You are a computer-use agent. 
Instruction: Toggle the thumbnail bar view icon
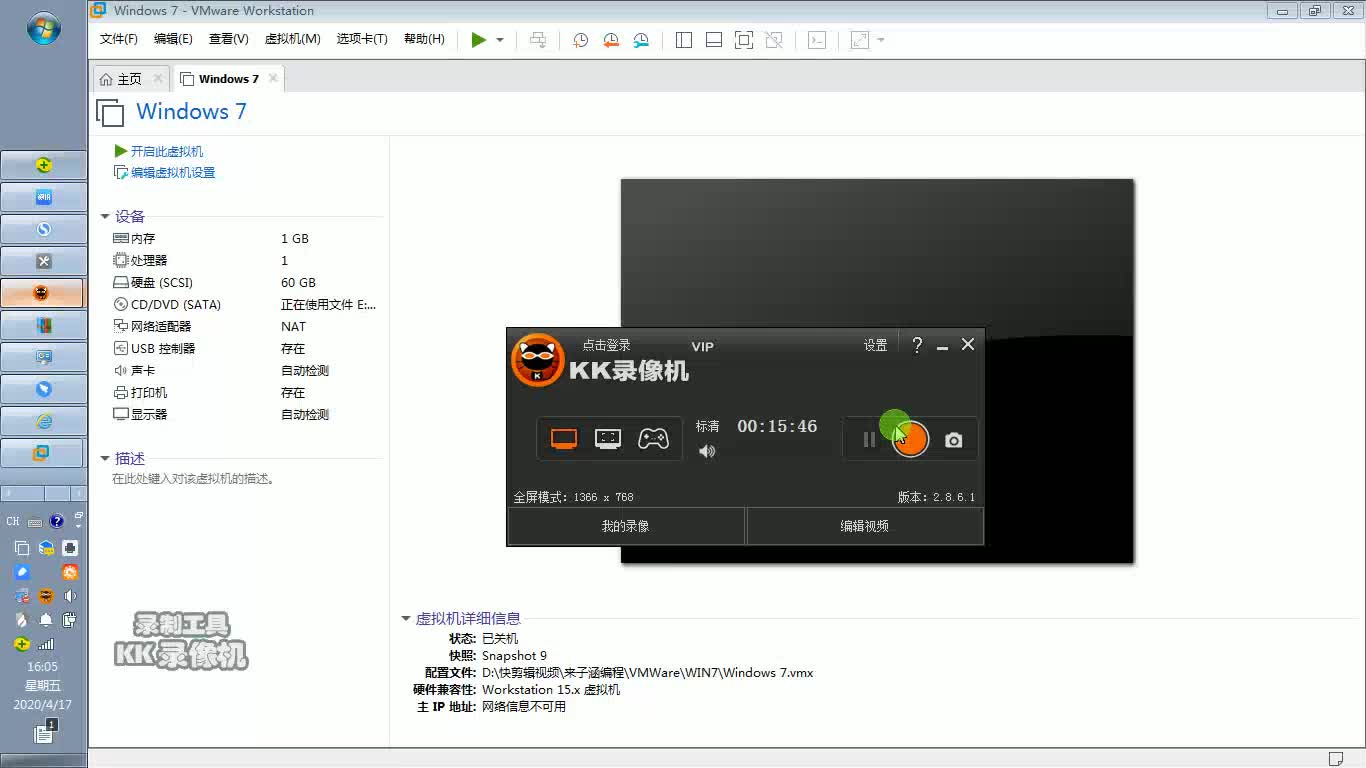(x=714, y=40)
